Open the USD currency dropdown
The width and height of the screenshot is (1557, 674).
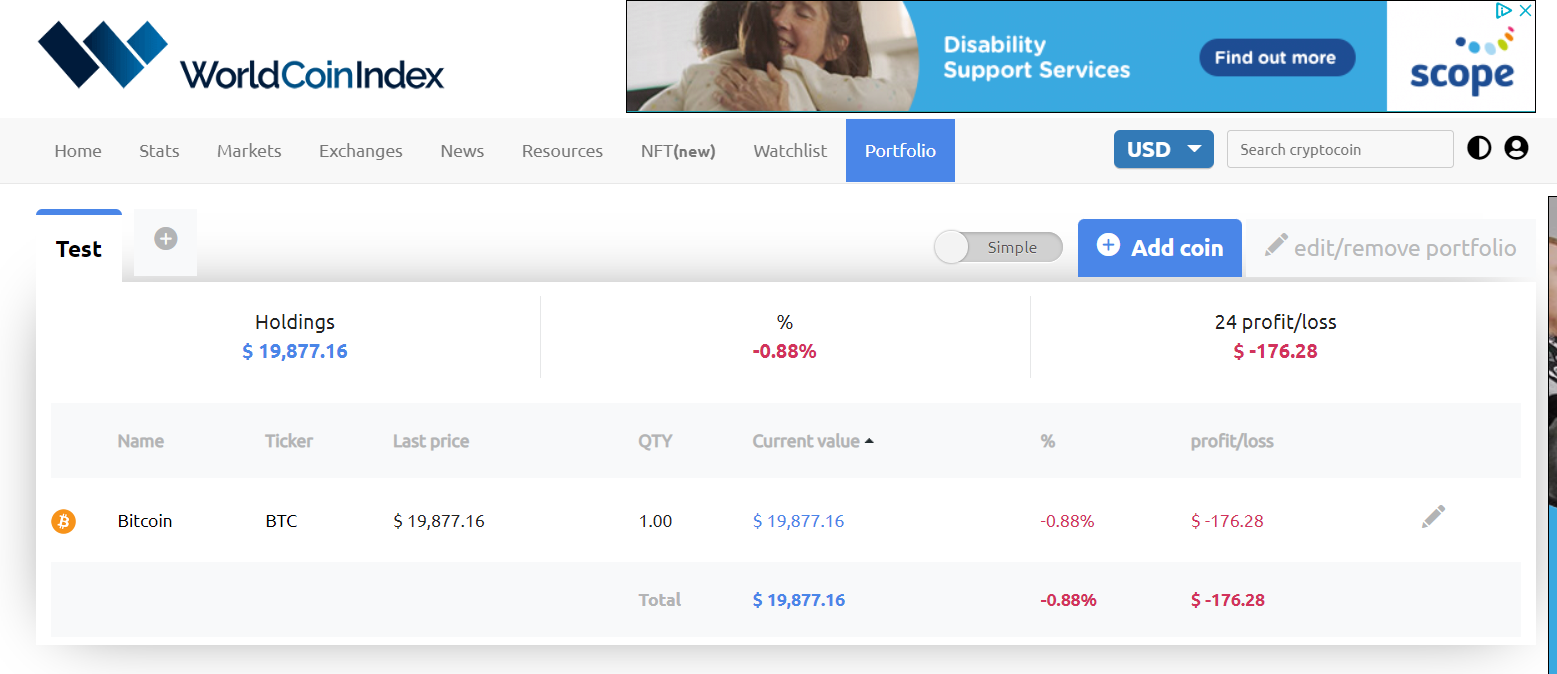pyautogui.click(x=1163, y=148)
